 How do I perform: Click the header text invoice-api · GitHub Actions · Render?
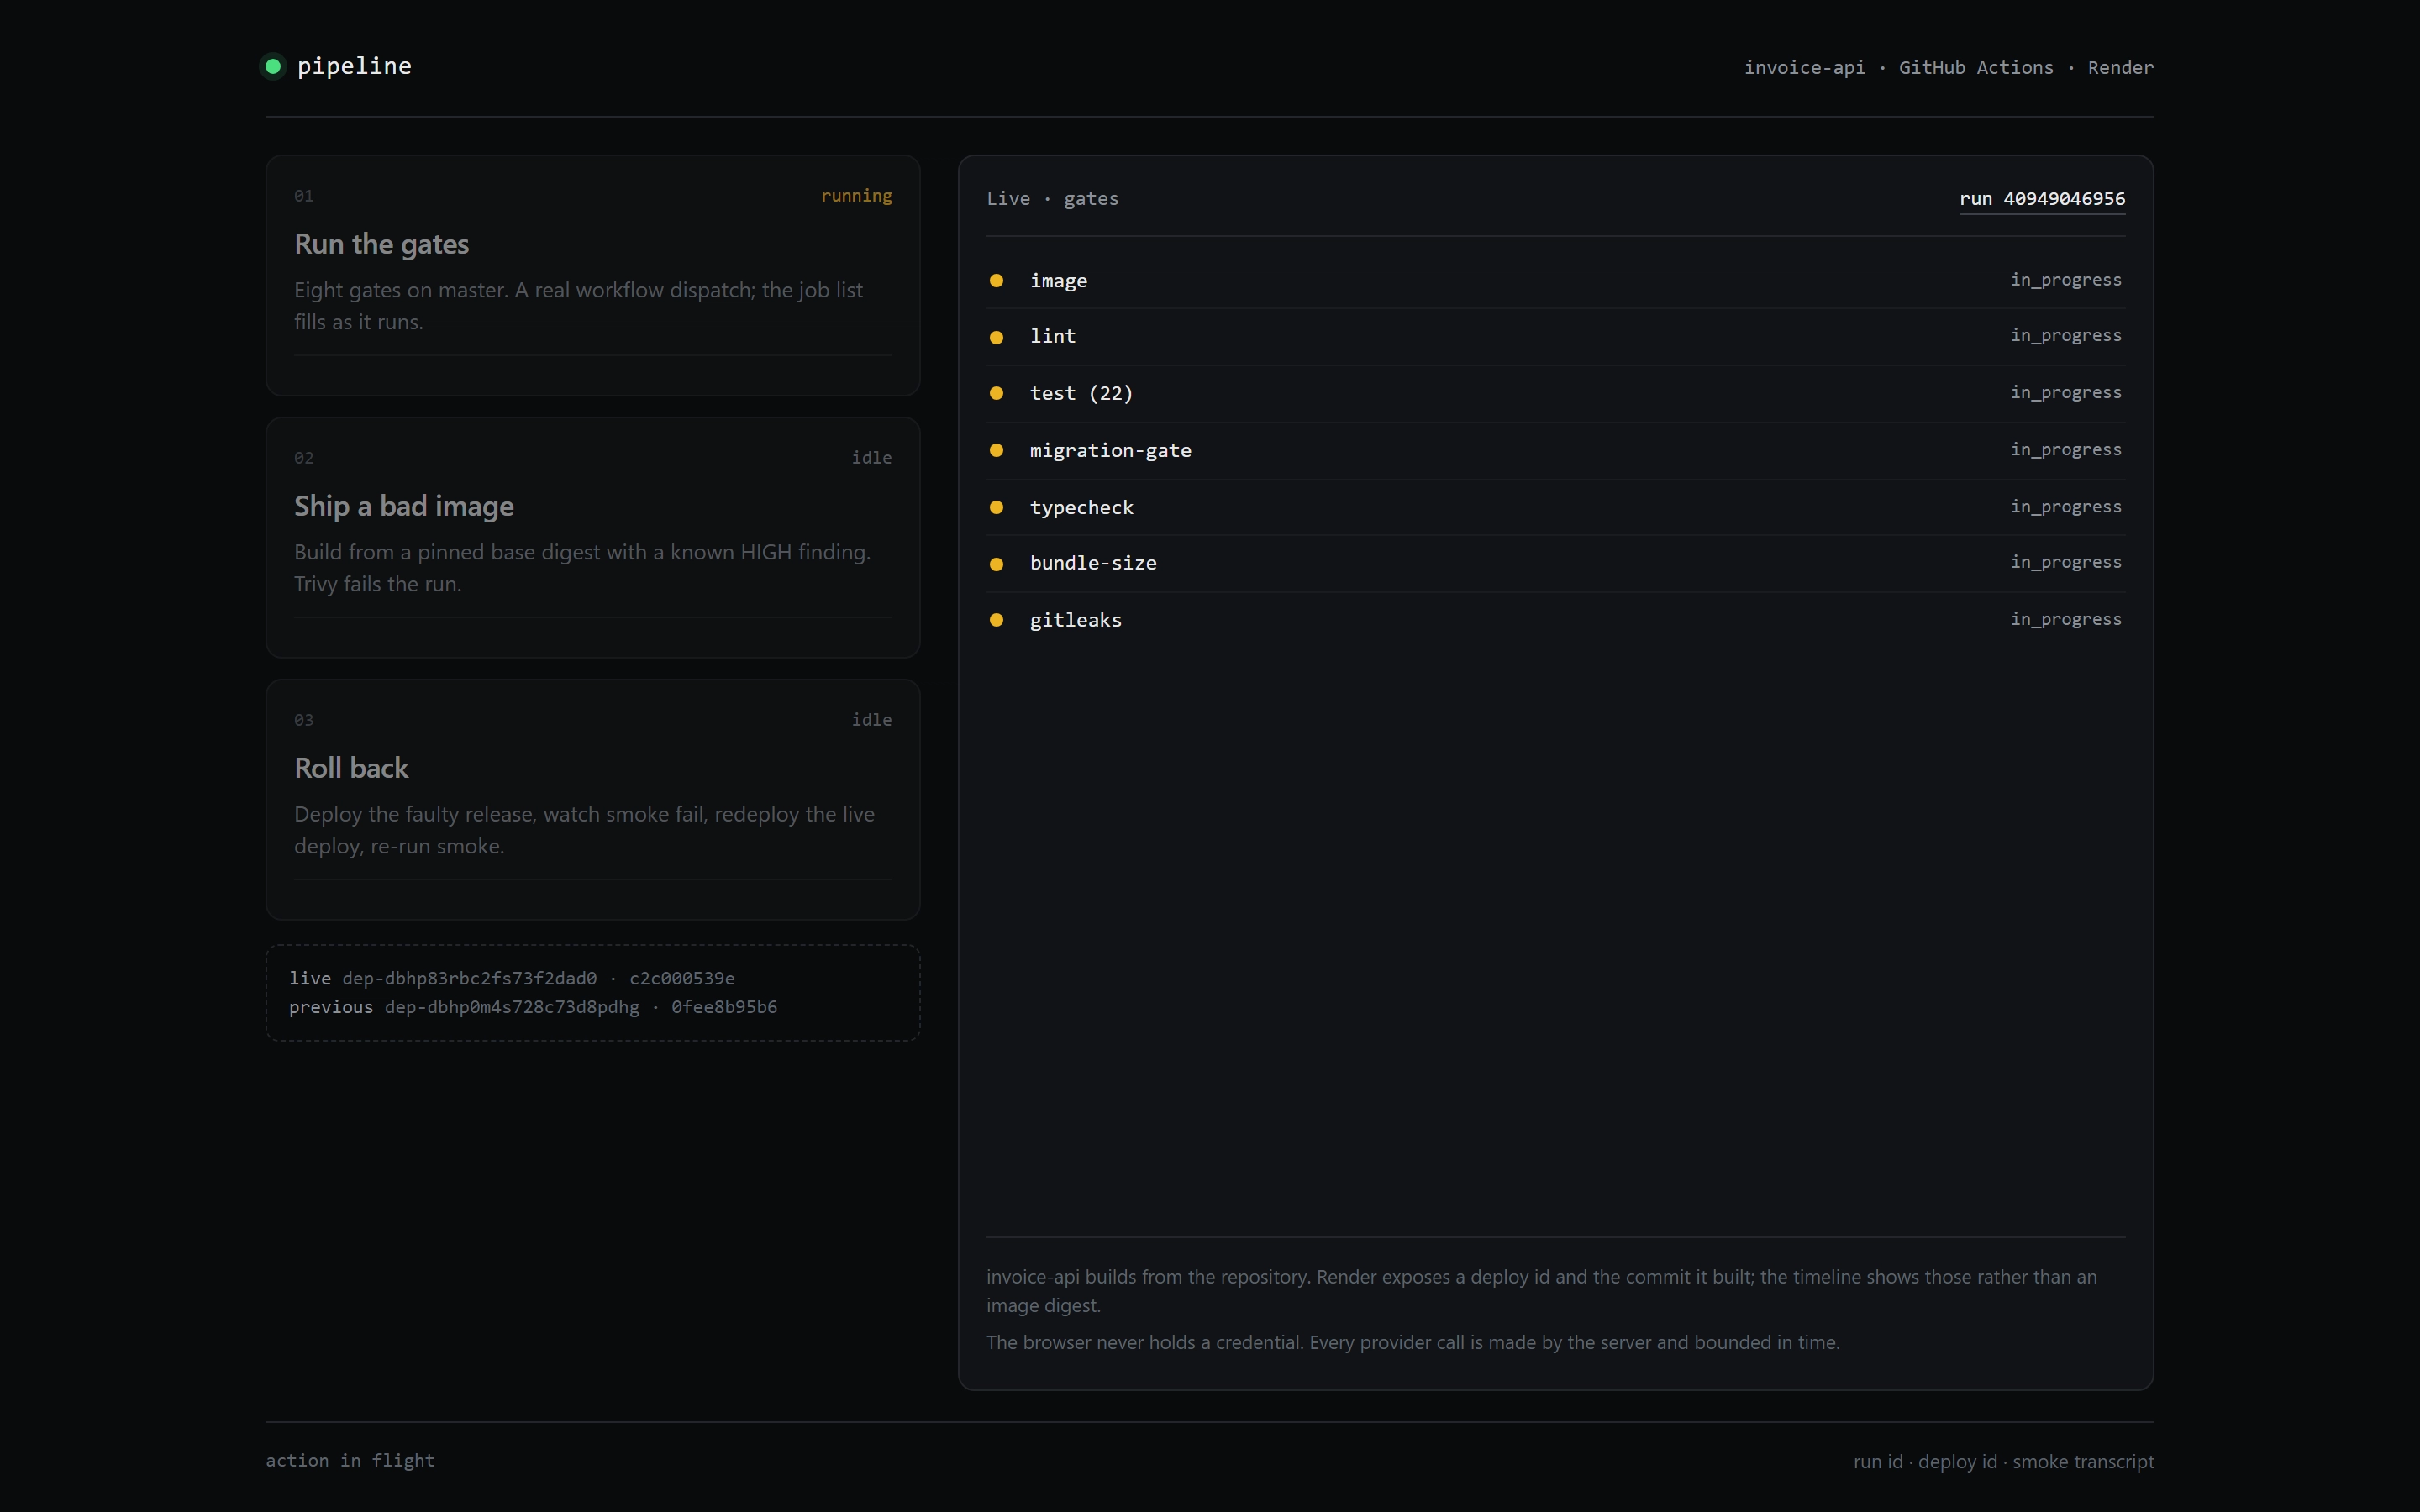(x=1949, y=67)
